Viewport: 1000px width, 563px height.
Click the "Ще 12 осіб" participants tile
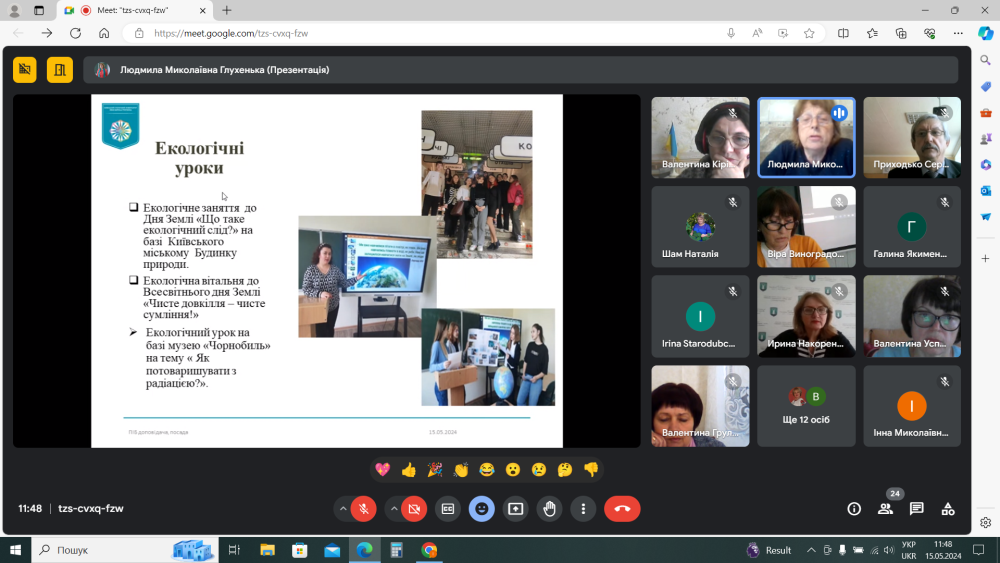pos(806,405)
